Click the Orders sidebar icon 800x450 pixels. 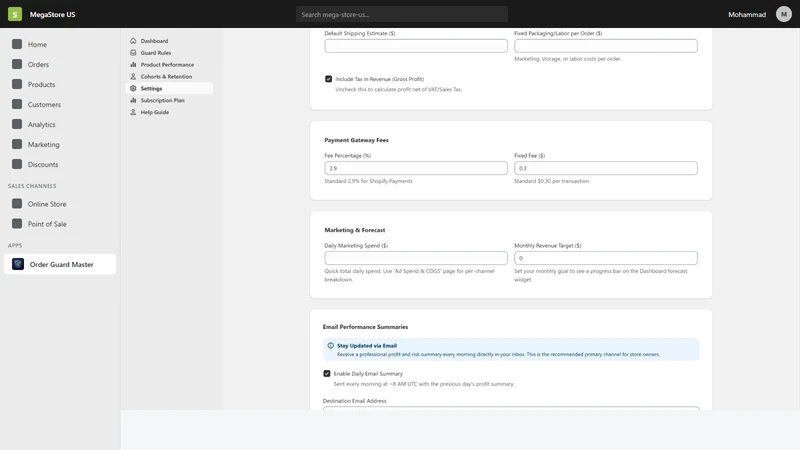tap(17, 64)
